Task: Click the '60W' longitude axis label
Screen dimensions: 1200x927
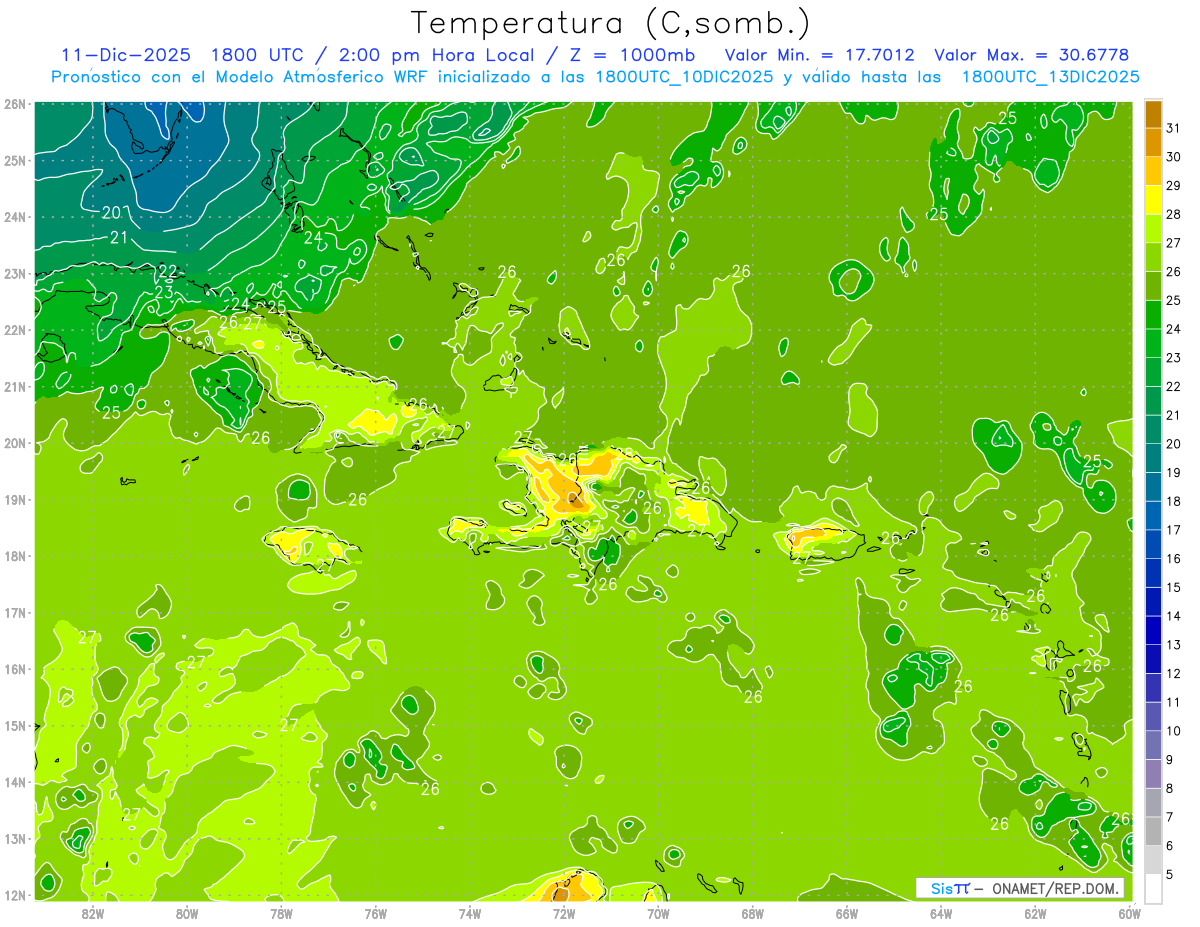Action: [1129, 914]
